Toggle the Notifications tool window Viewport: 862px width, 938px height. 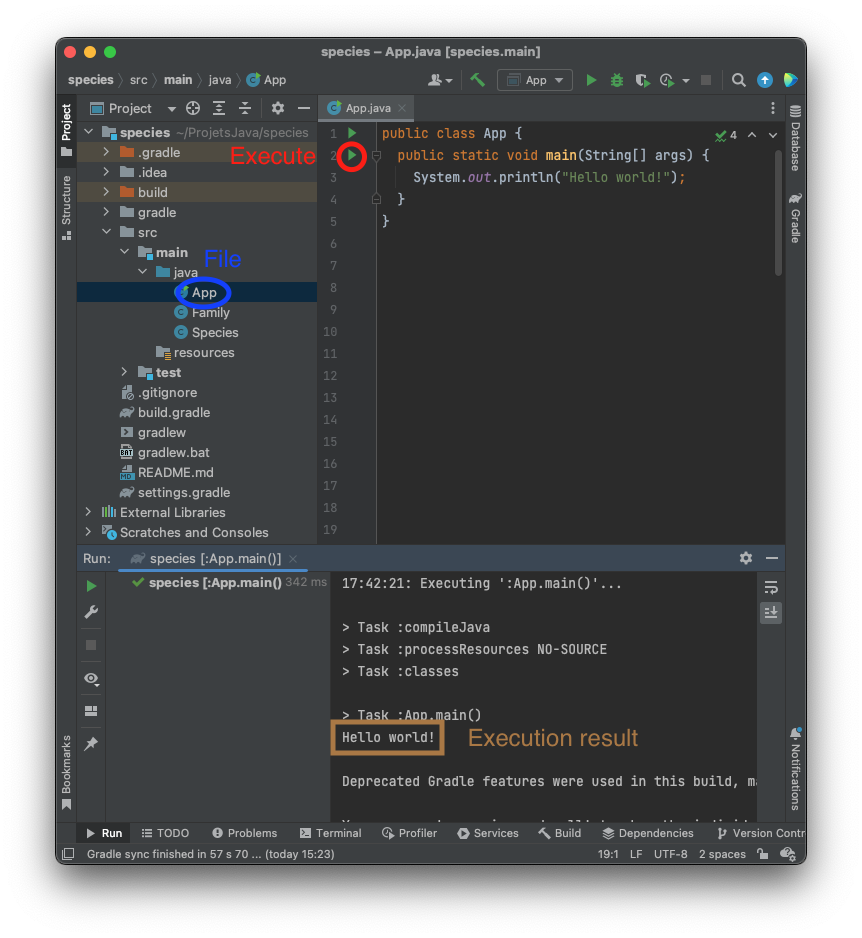click(x=795, y=769)
